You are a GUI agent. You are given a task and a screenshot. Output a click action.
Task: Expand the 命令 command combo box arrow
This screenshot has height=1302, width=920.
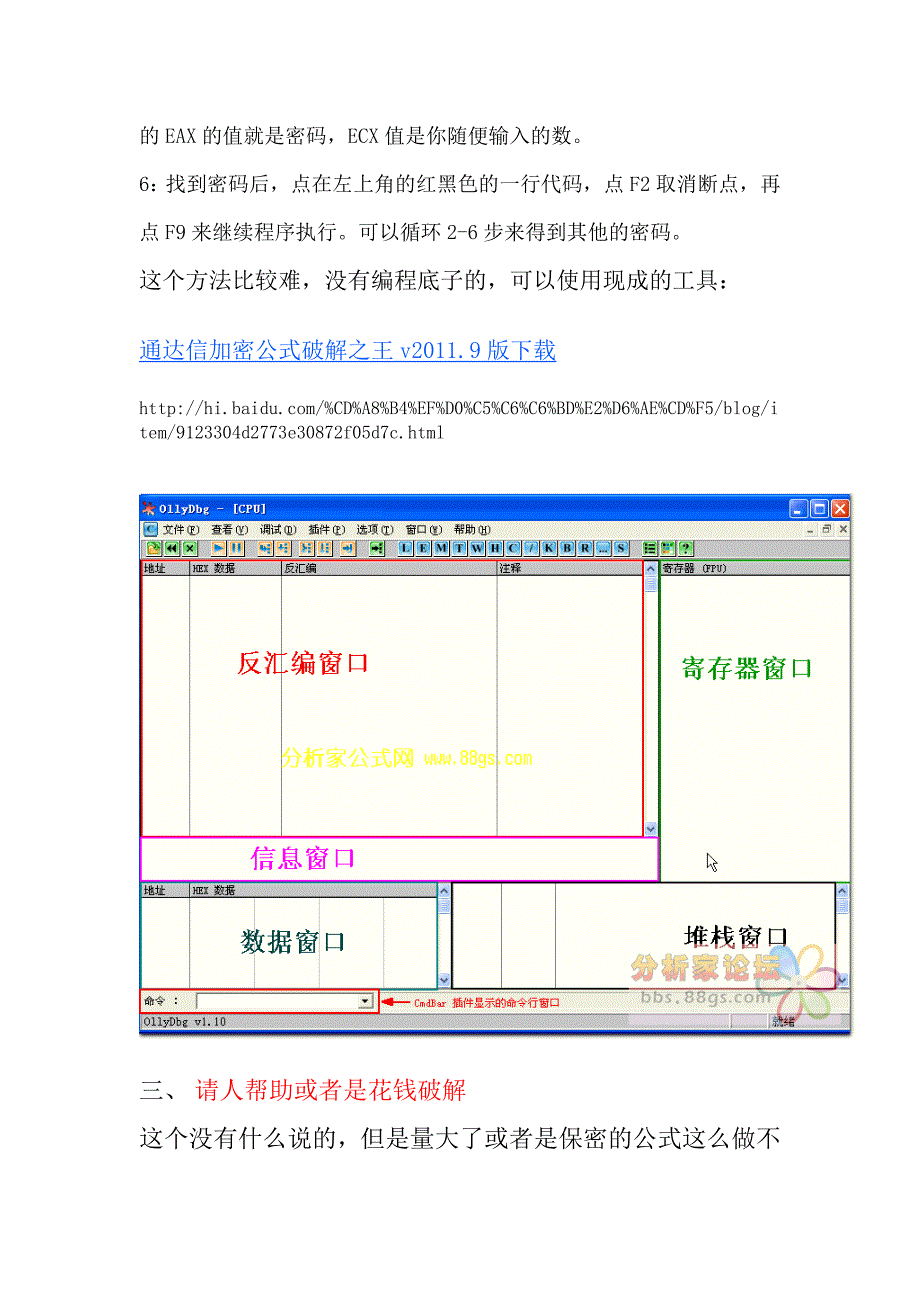(365, 1001)
